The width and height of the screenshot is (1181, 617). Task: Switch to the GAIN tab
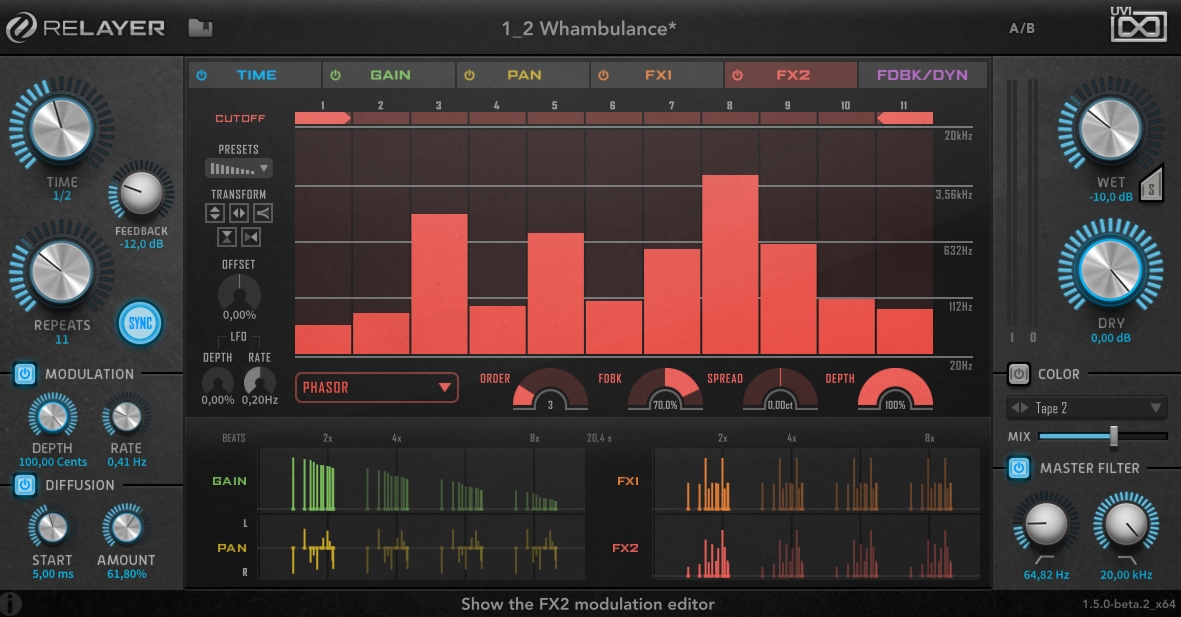point(389,75)
